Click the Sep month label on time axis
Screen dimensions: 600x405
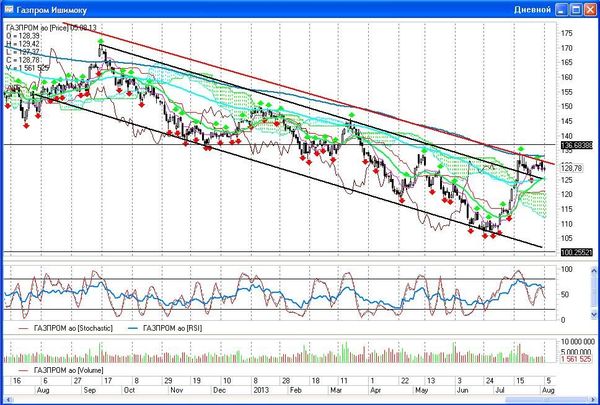click(90, 390)
